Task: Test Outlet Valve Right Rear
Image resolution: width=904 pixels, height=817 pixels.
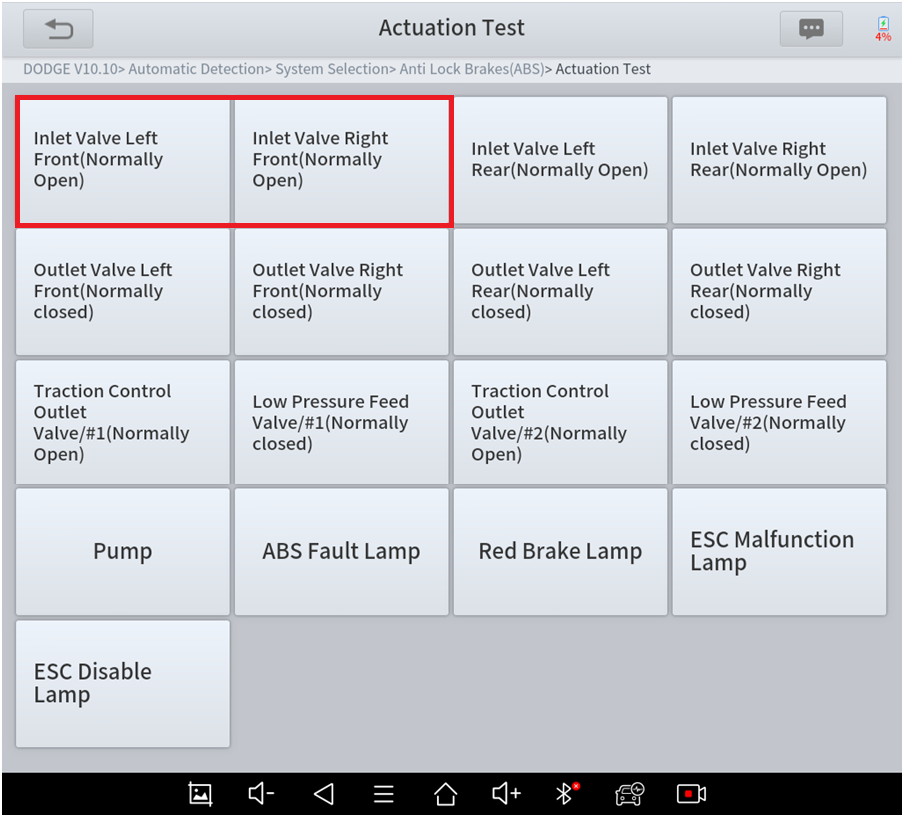Action: click(779, 292)
